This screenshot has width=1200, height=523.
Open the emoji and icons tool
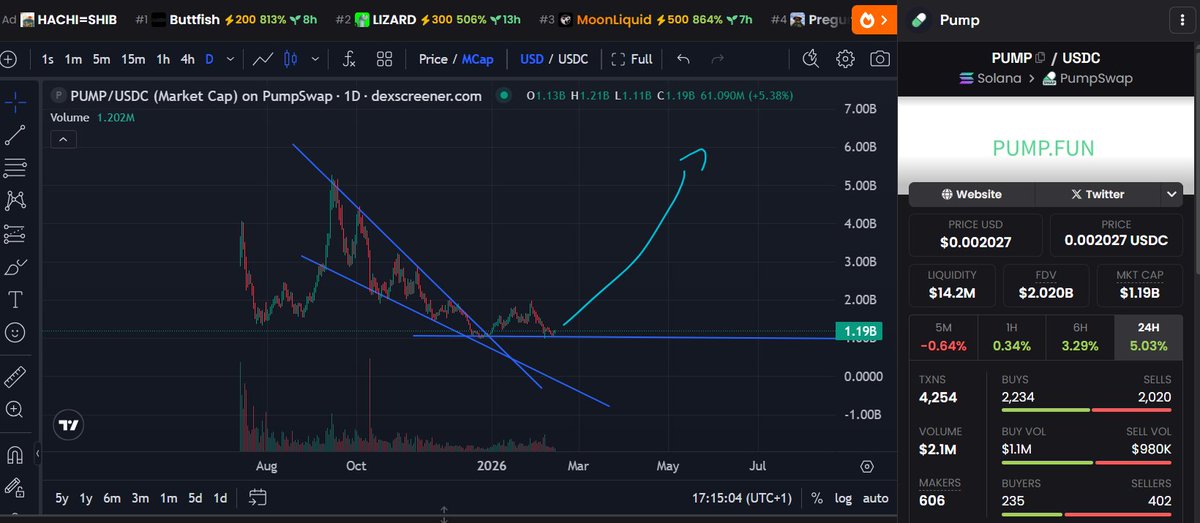tap(15, 331)
